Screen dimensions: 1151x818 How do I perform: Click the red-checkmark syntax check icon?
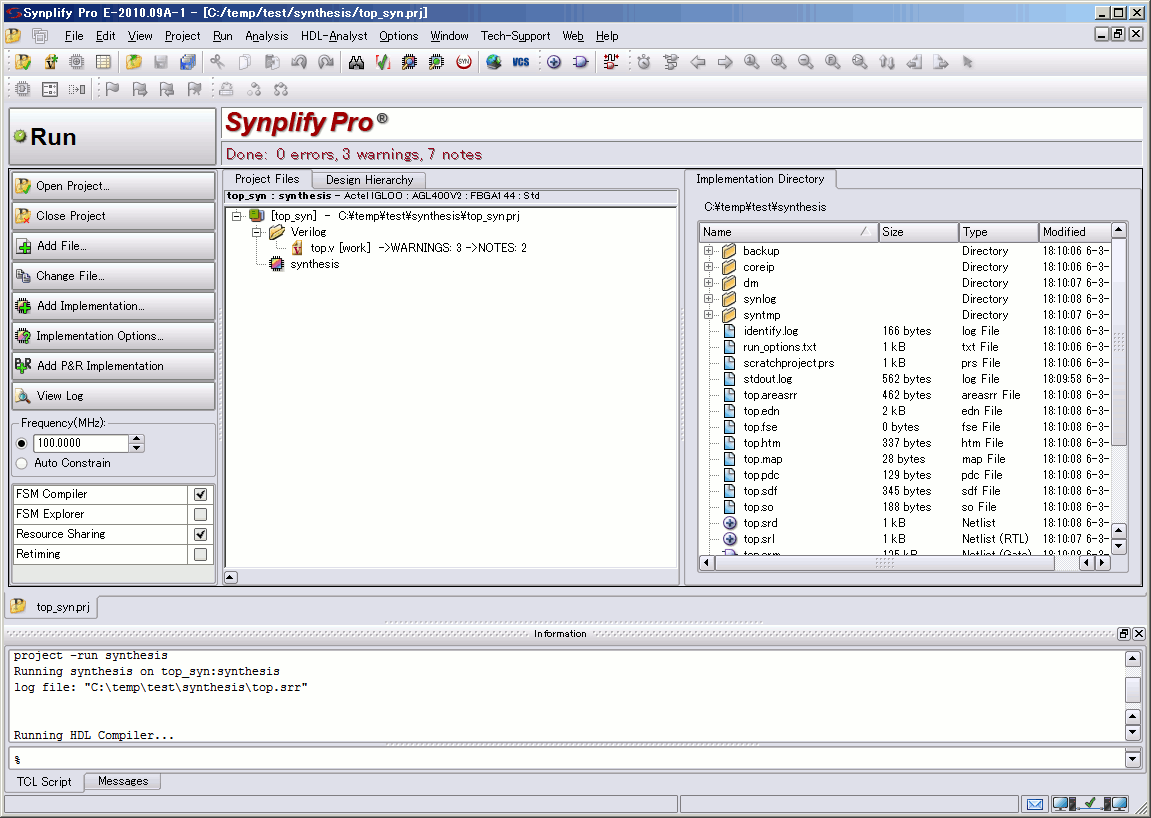382,62
